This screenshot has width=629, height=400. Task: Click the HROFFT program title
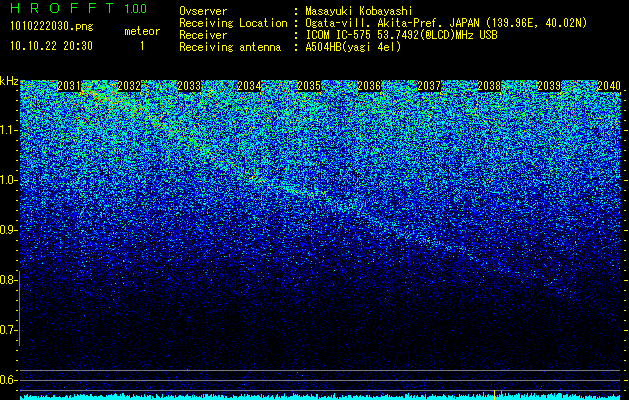pos(62,8)
